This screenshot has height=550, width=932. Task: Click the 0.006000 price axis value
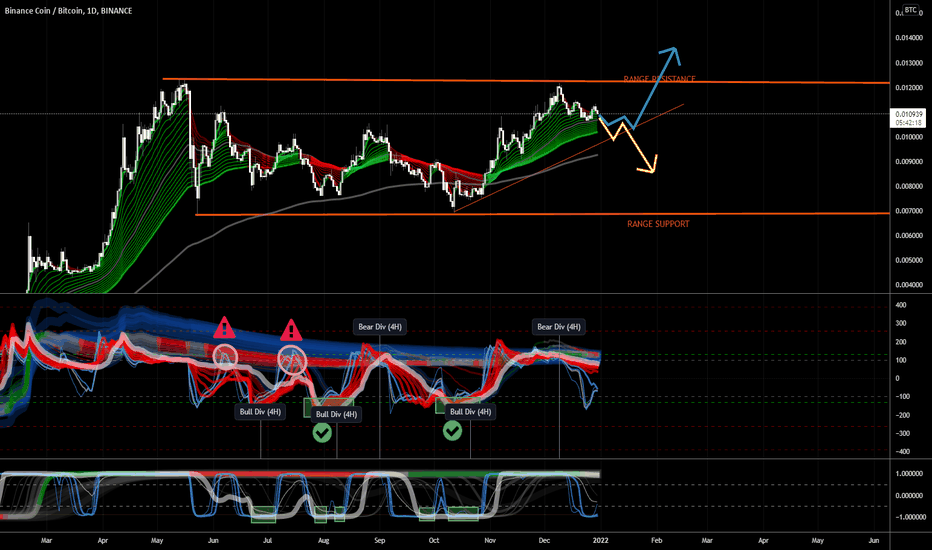coord(909,236)
